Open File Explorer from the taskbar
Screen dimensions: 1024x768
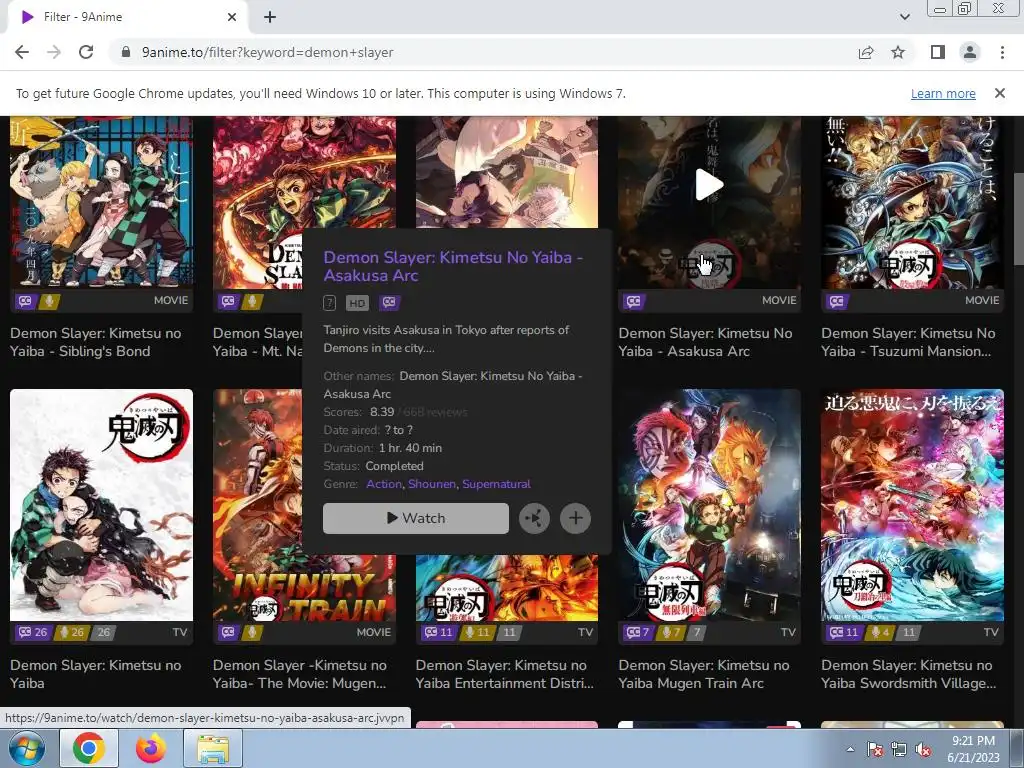point(213,748)
